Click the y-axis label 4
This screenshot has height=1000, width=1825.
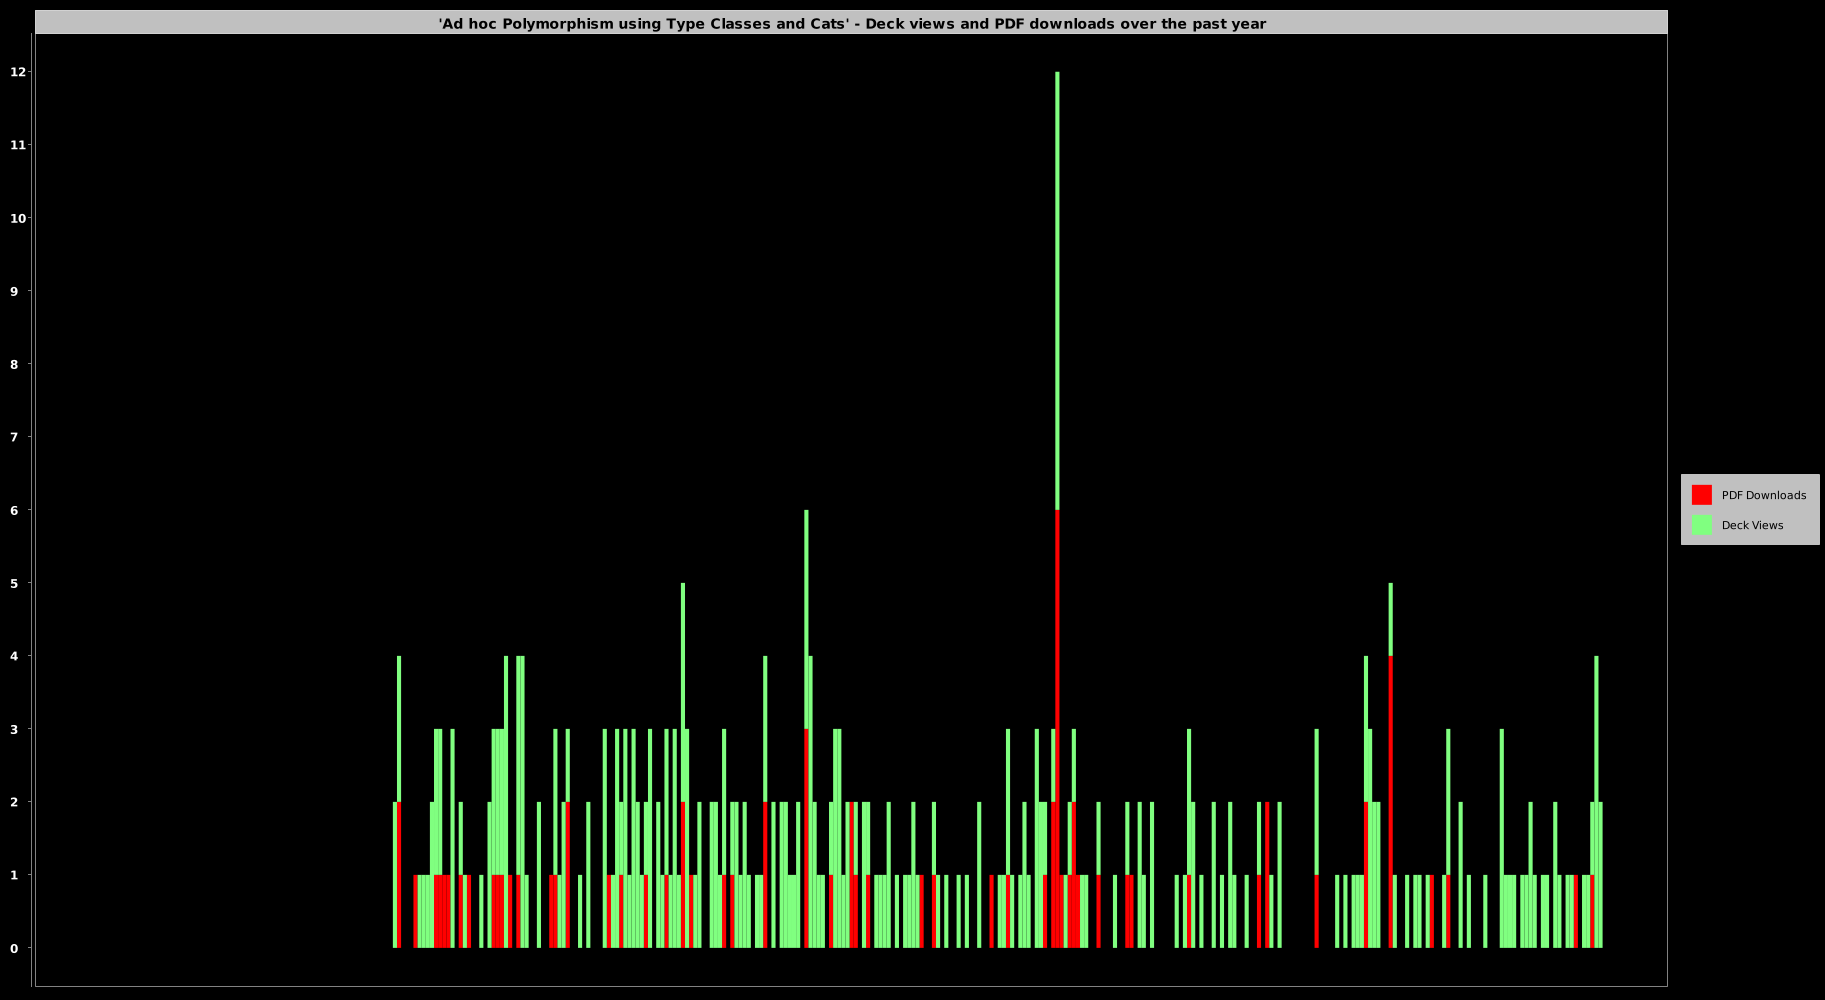coord(14,656)
